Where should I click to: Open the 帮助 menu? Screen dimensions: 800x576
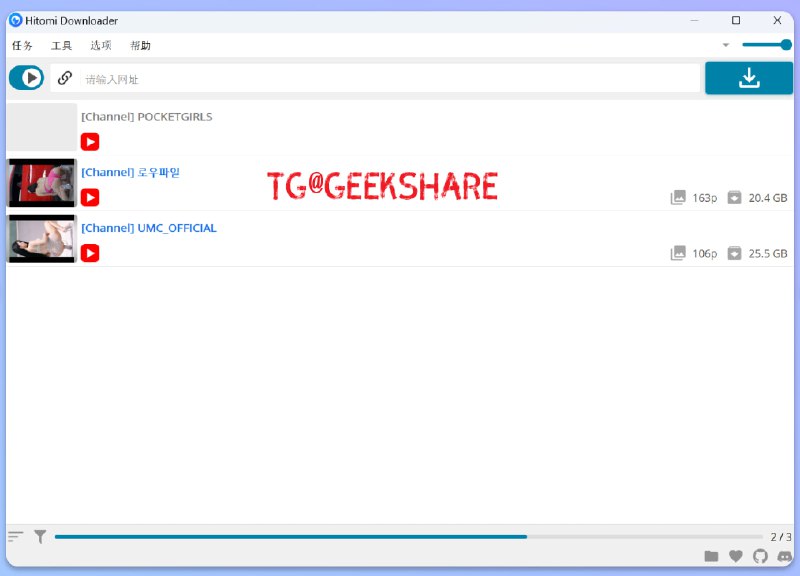point(138,45)
